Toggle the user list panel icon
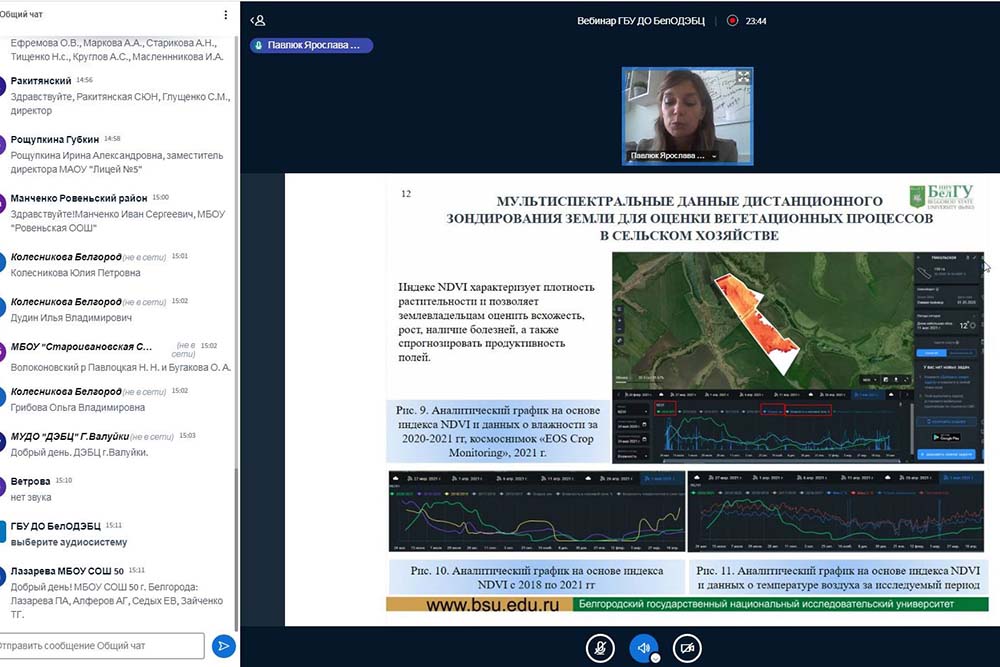The height and width of the screenshot is (667, 1000). point(258,20)
